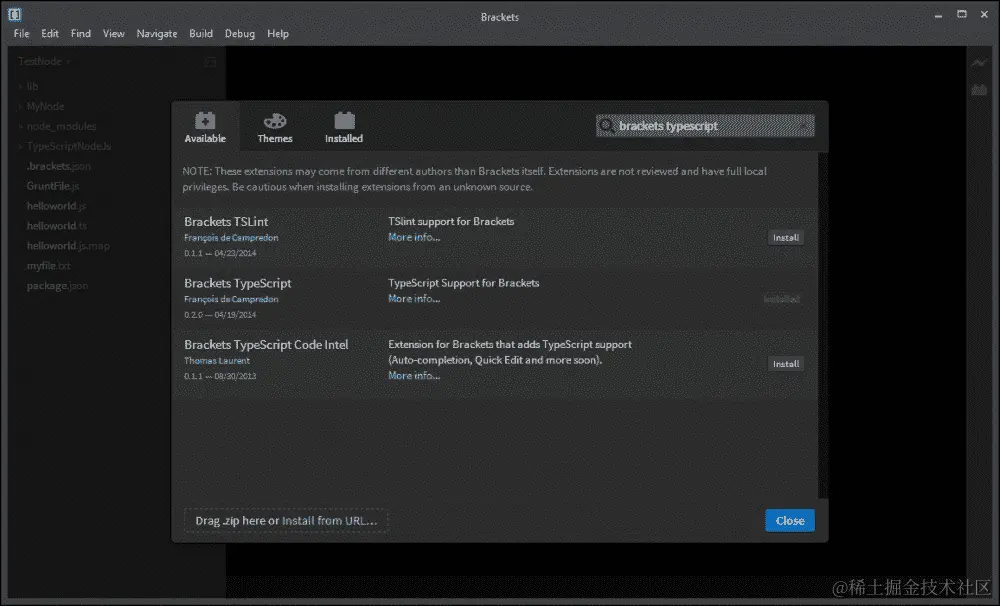Click Install from URL link
Image resolution: width=1000 pixels, height=606 pixels.
[x=329, y=521]
